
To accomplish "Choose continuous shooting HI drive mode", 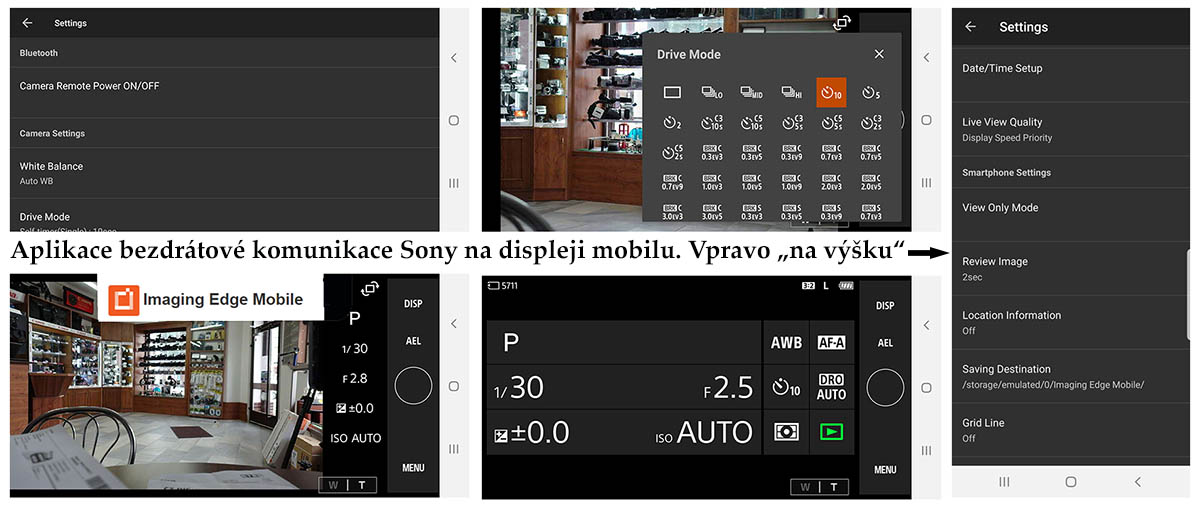I will (x=792, y=92).
